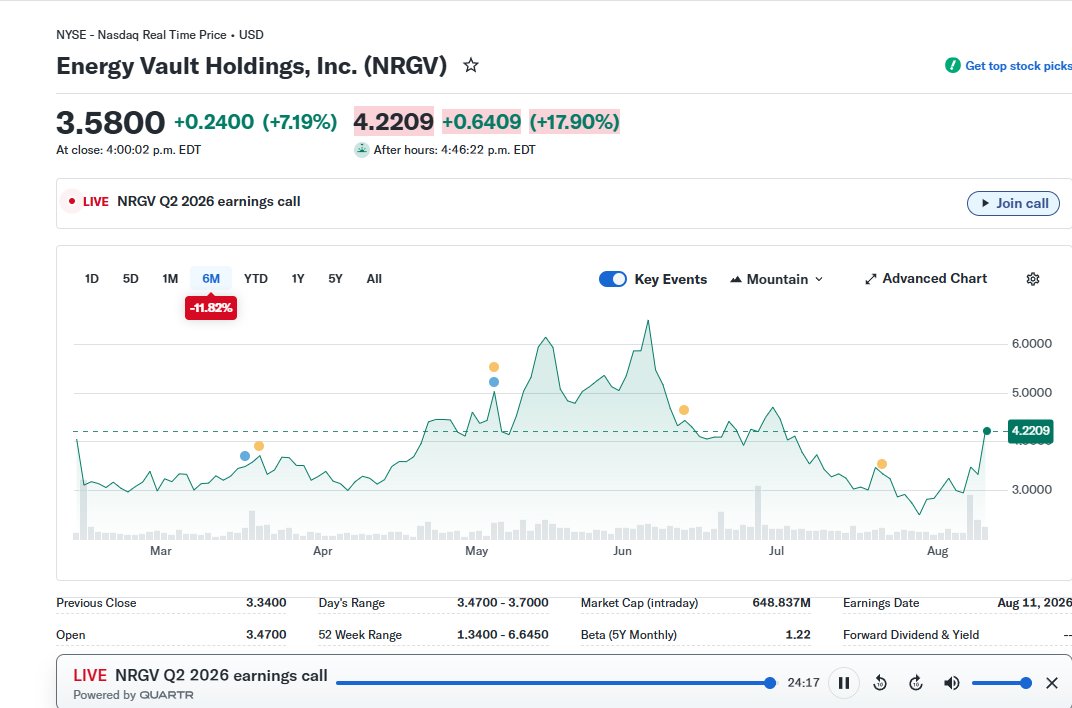The image size is (1072, 708).
Task: Click the -11.82% six-month change badge
Action: click(x=211, y=308)
